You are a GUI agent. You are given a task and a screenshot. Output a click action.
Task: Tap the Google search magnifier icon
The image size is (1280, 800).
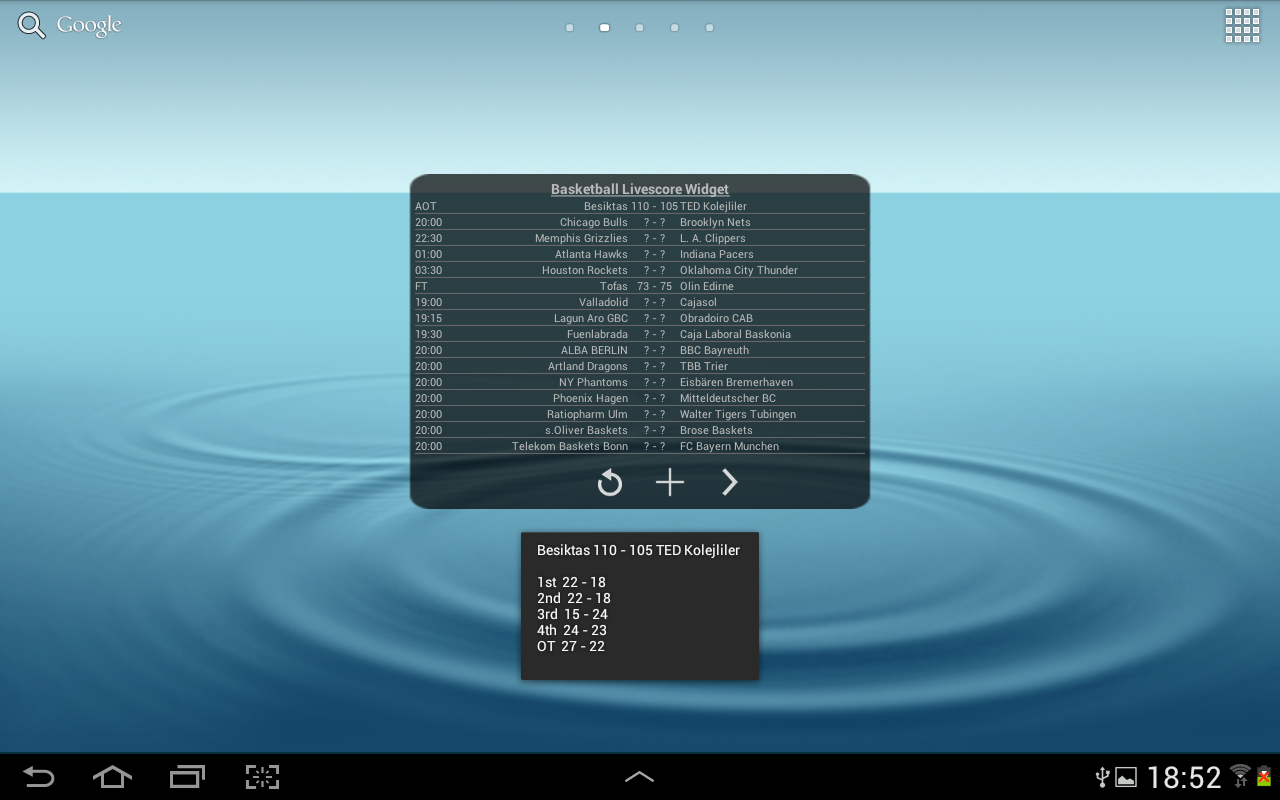pyautogui.click(x=32, y=26)
